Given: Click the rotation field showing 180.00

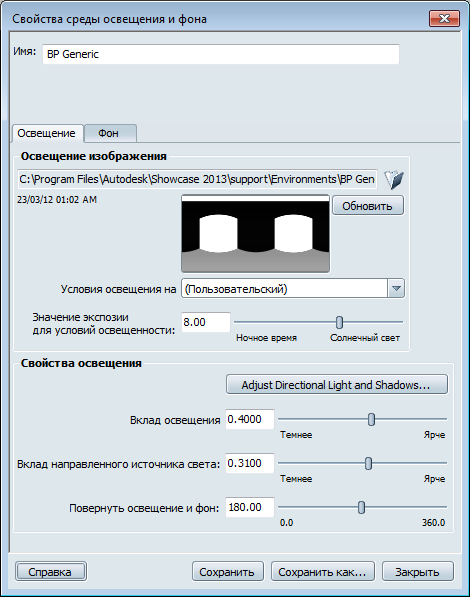Looking at the screenshot, I should coord(250,507).
